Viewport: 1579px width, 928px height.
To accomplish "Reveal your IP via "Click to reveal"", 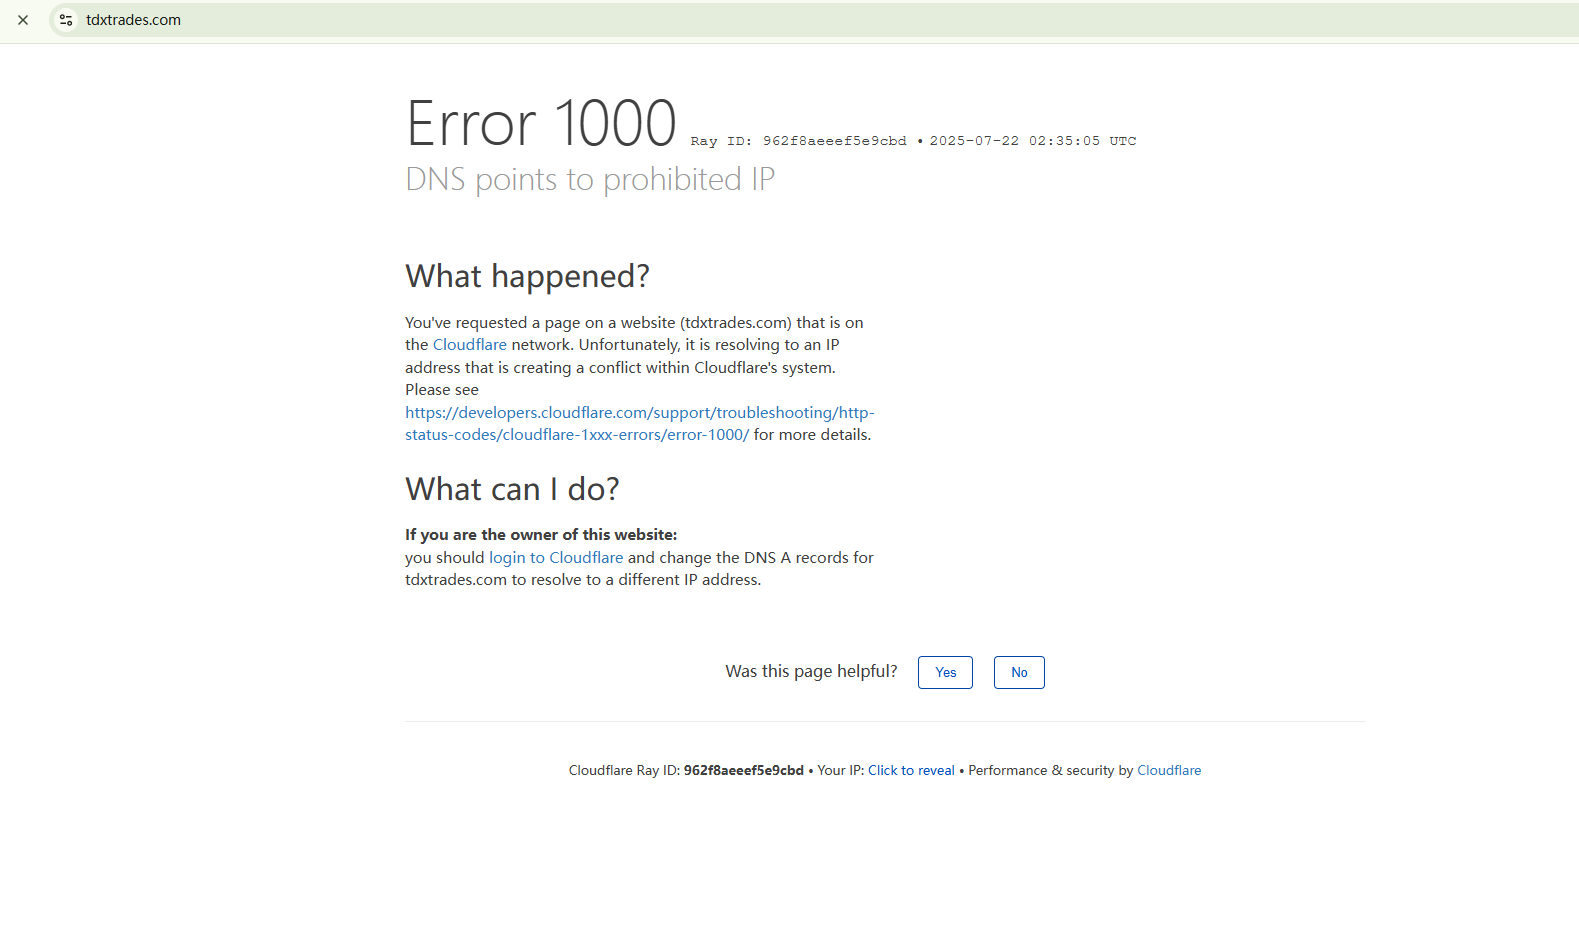I will 911,771.
